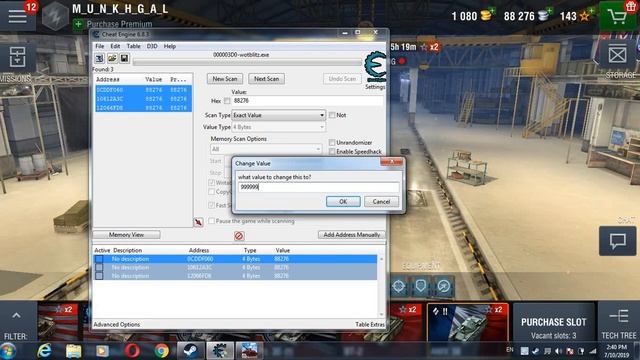Toggle the Hex checkbox

(227, 101)
